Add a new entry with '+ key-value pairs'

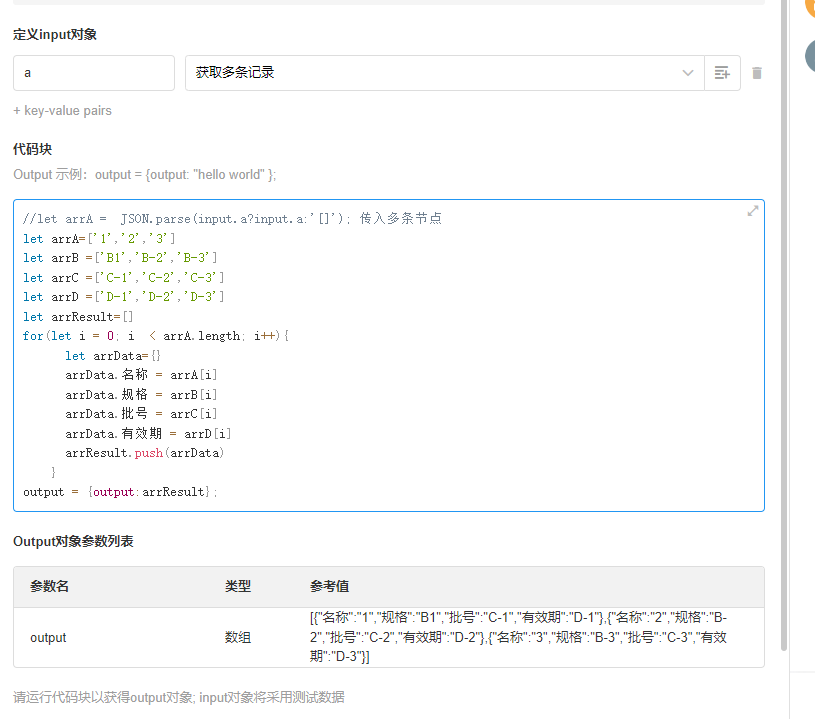point(62,111)
